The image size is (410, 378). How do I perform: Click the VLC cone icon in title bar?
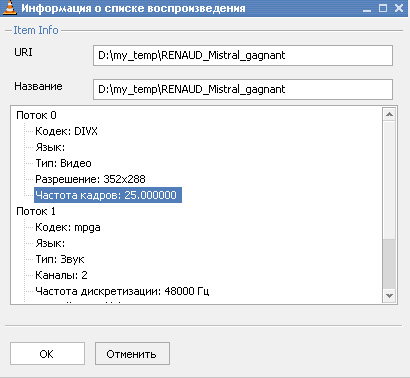pos(9,8)
